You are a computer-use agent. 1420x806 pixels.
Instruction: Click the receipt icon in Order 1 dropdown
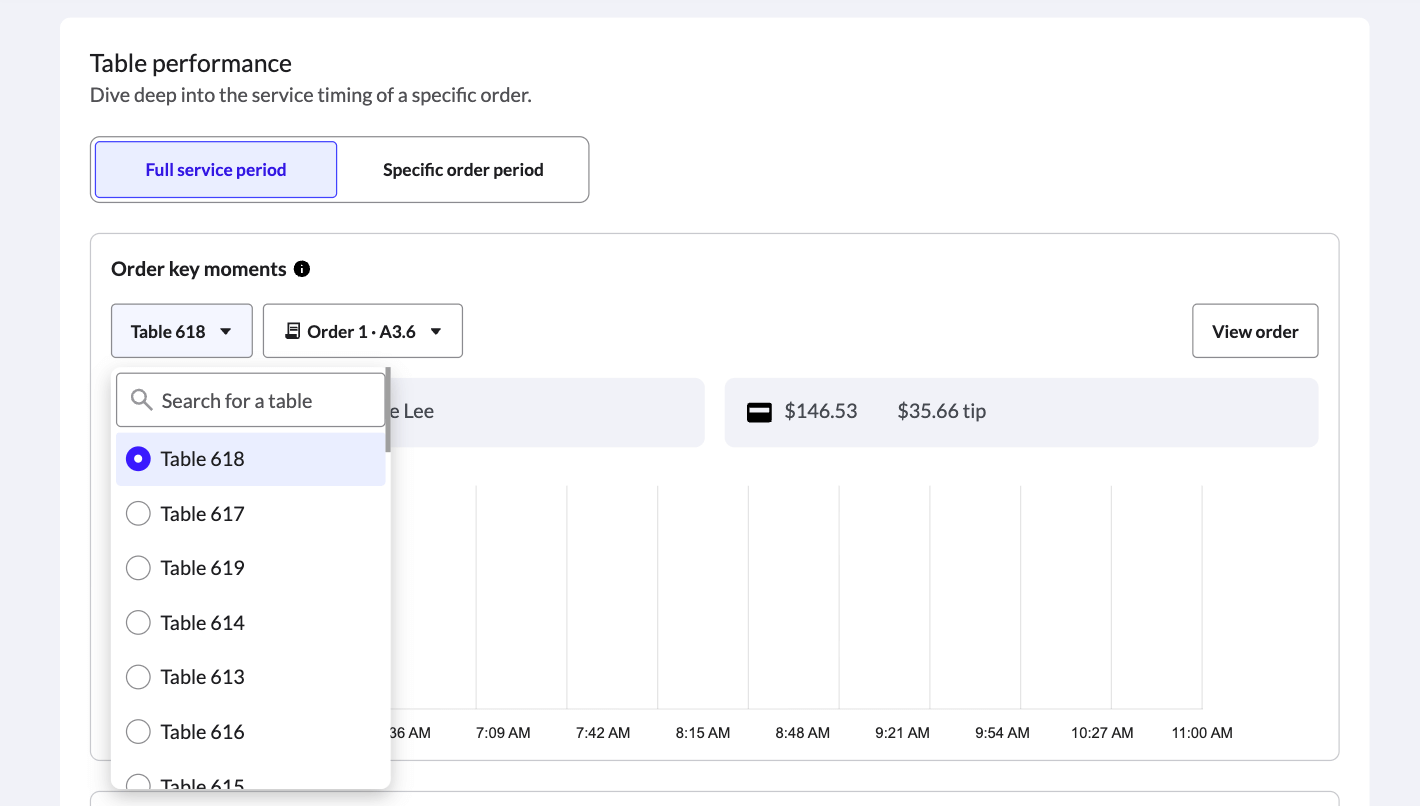coord(292,331)
